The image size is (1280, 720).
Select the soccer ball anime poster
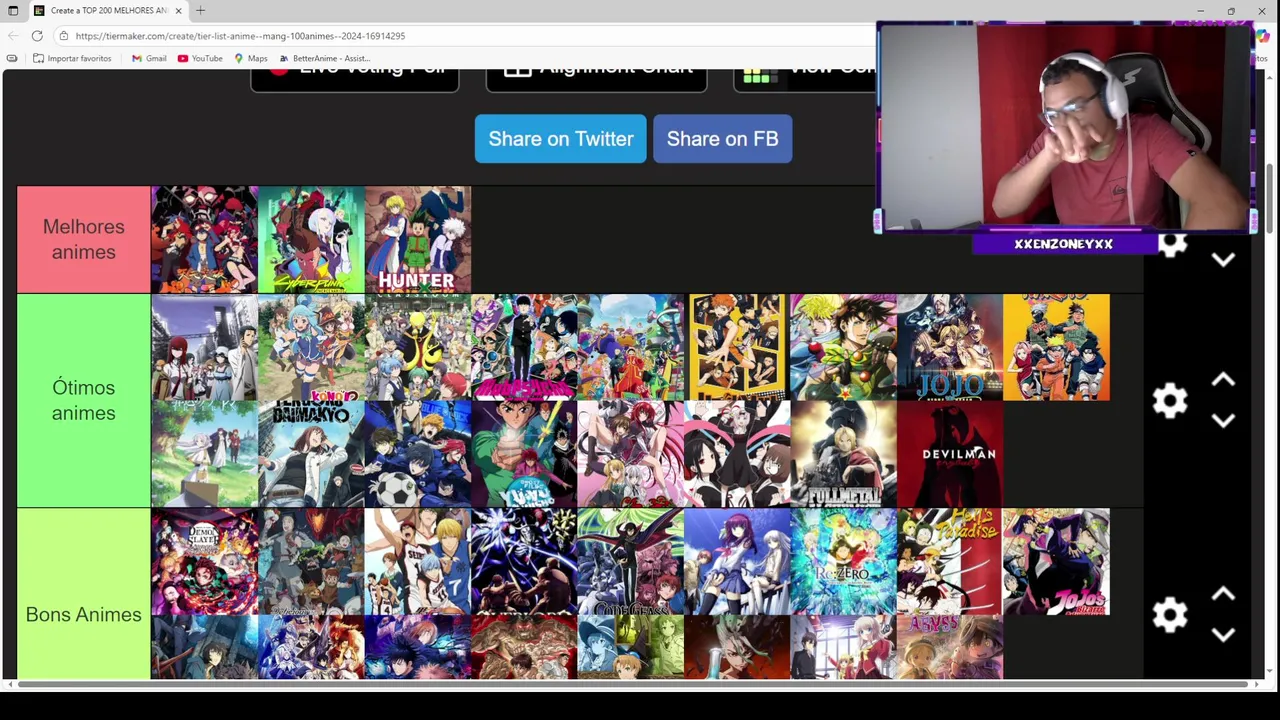point(417,454)
